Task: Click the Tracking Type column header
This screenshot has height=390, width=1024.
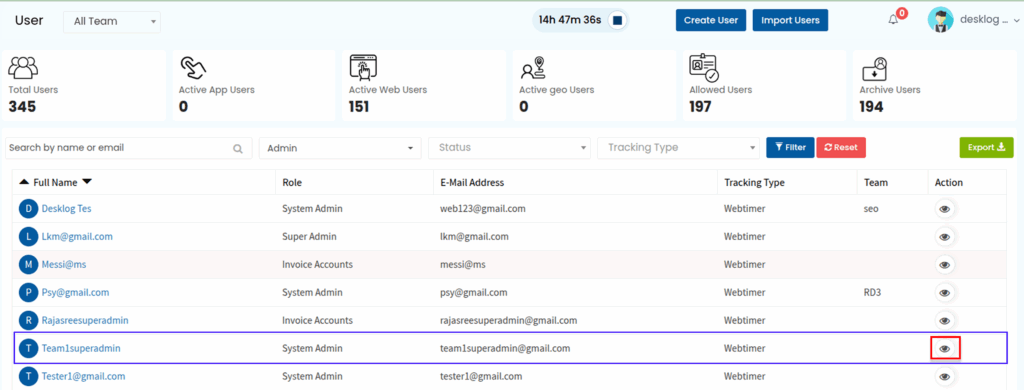Action: [754, 183]
